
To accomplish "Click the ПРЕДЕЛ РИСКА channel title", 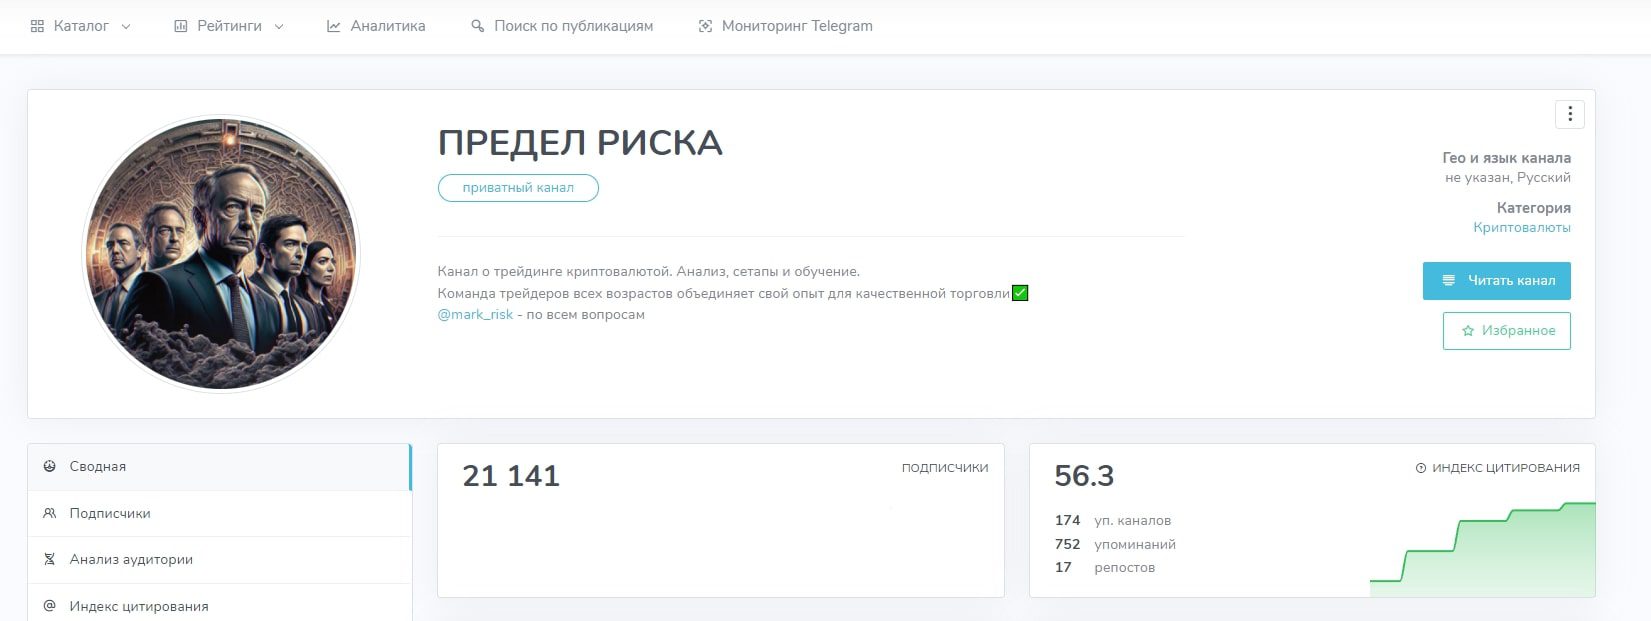I will coord(580,143).
